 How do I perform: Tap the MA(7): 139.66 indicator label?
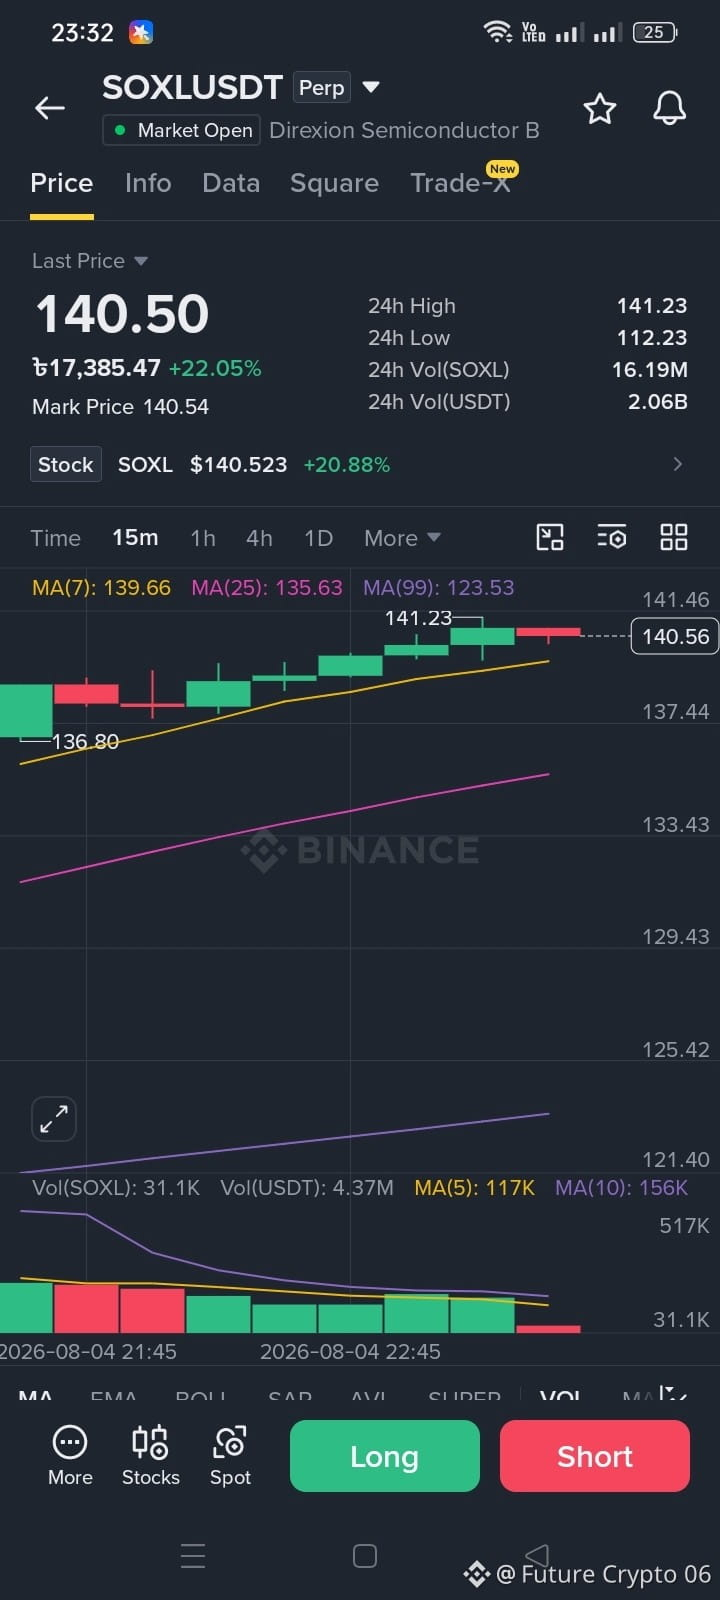101,588
